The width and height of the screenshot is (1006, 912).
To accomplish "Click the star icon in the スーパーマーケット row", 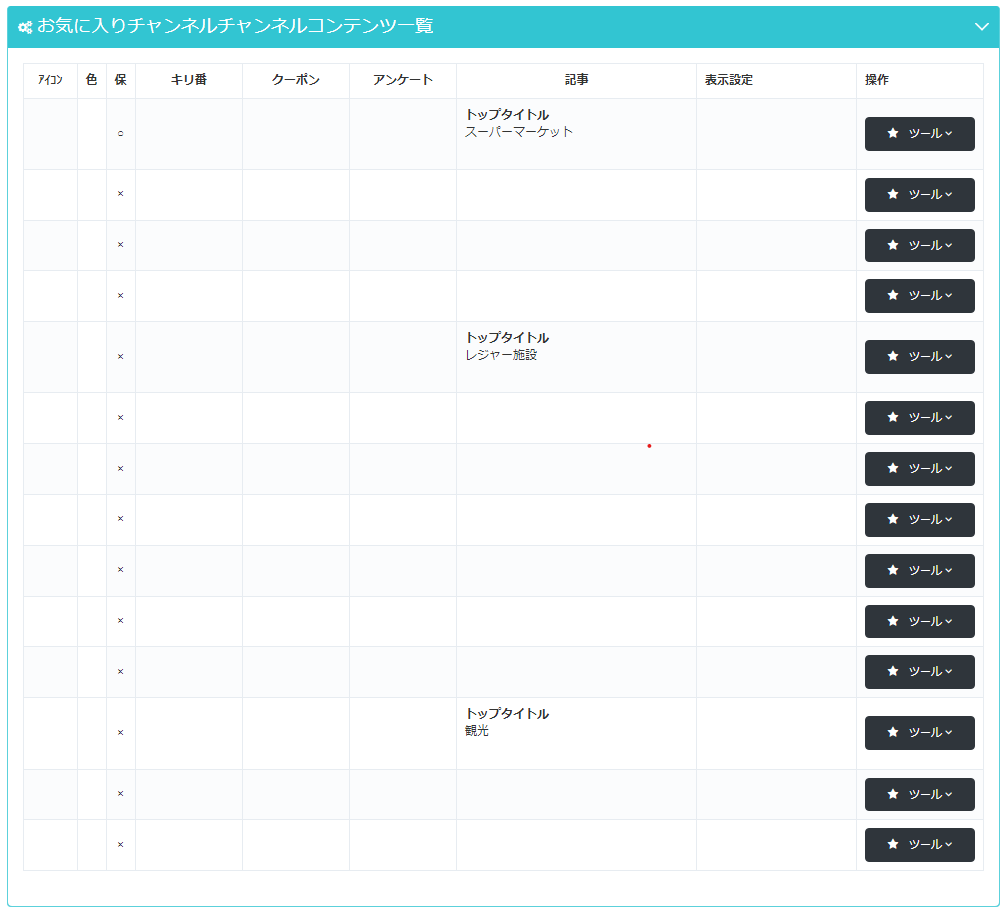I will [893, 133].
